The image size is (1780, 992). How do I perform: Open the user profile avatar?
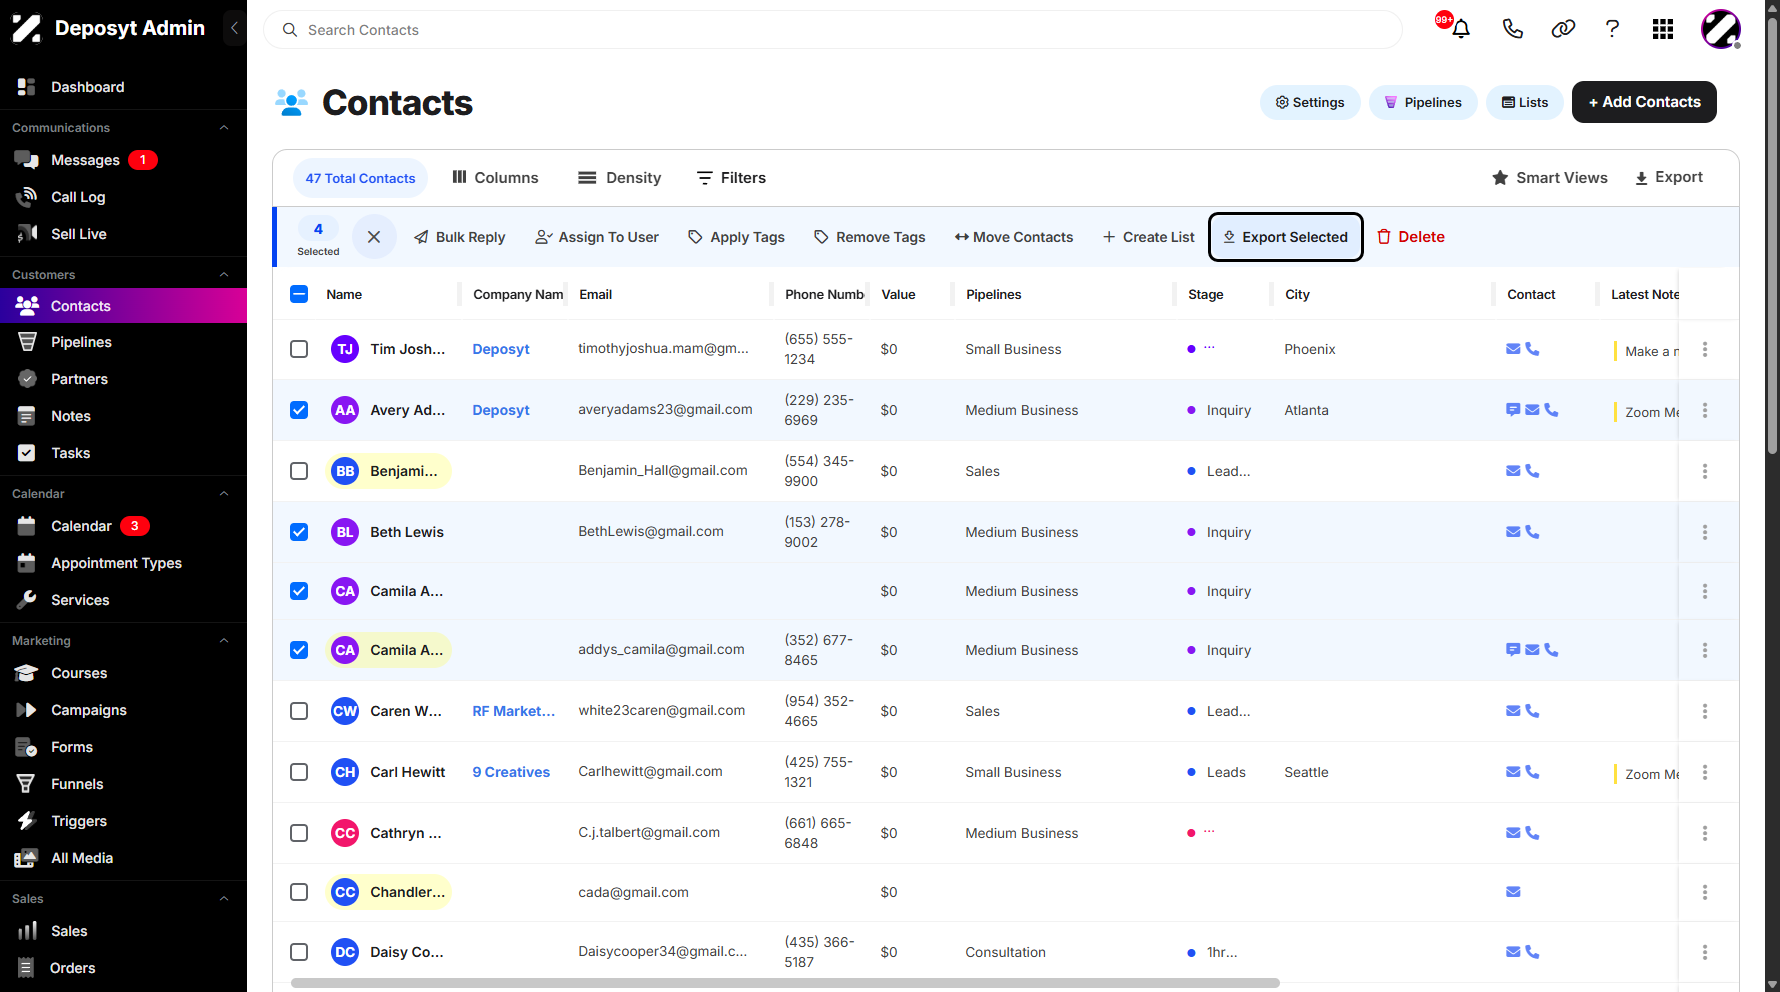[1721, 29]
